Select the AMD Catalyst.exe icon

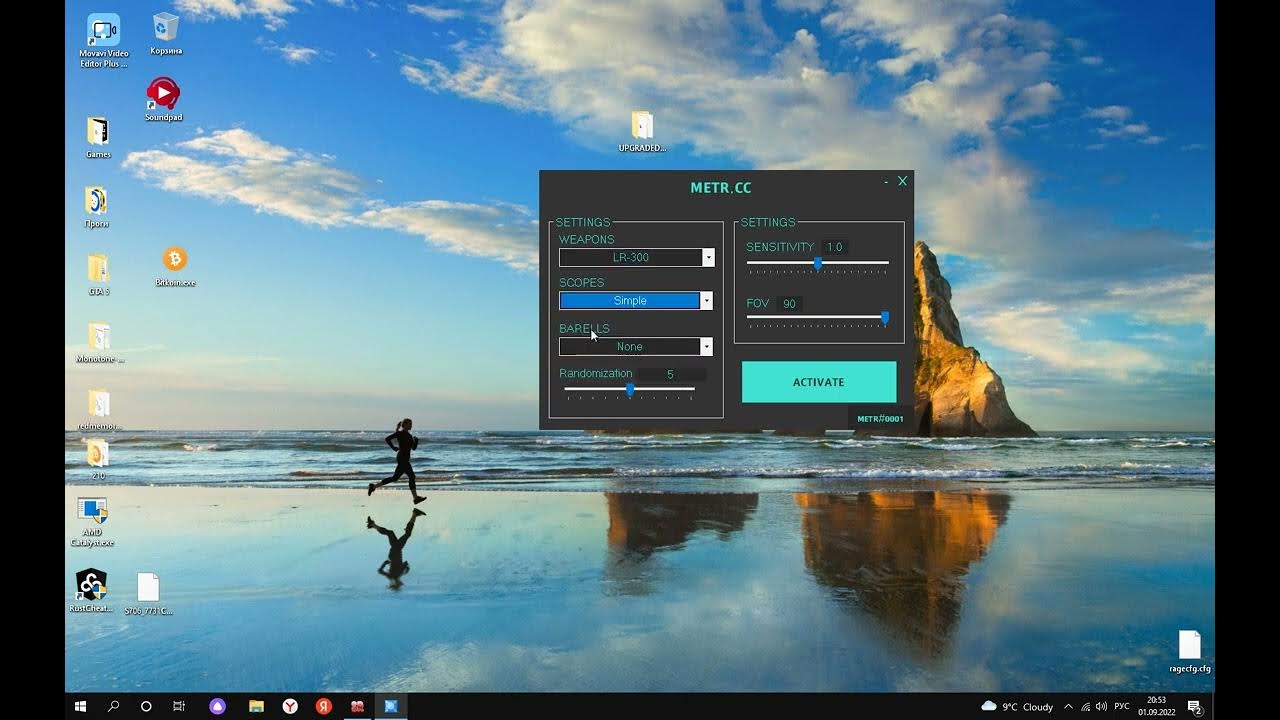click(92, 522)
